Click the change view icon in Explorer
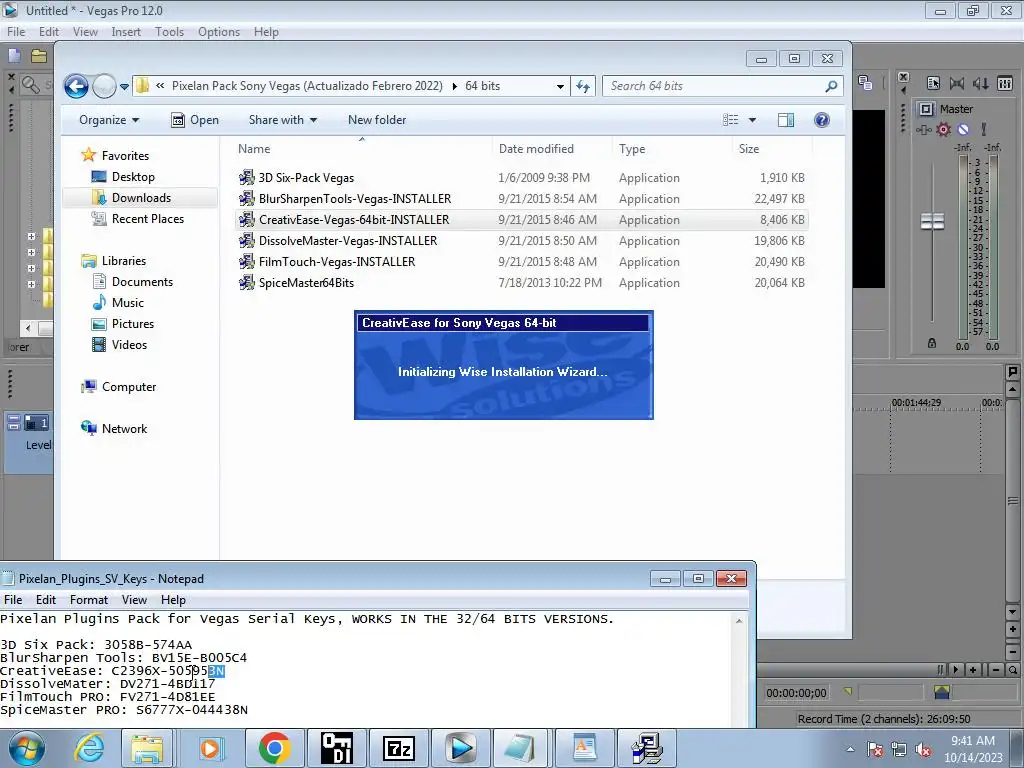Viewport: 1024px width, 768px height. coord(731,120)
